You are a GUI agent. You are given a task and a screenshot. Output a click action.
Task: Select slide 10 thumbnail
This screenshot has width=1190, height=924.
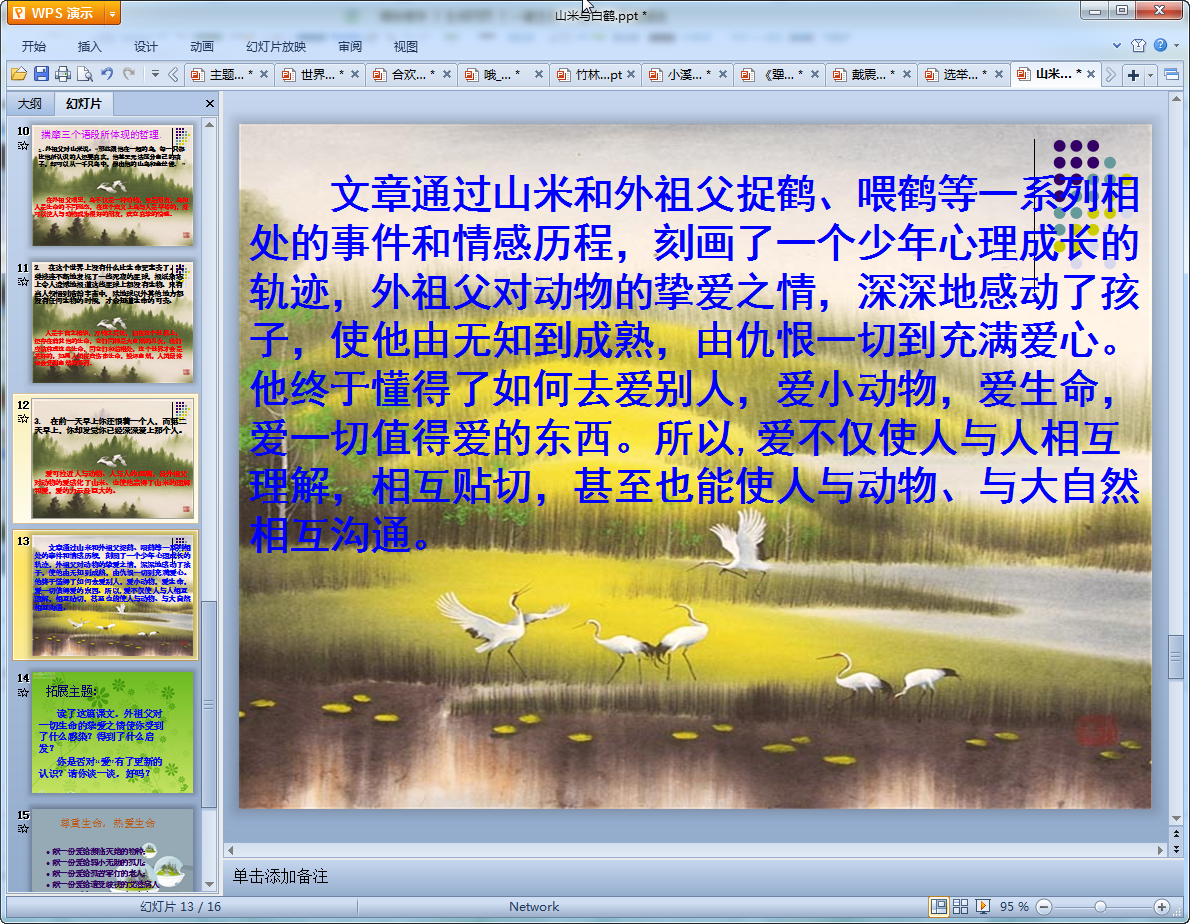tap(112, 185)
